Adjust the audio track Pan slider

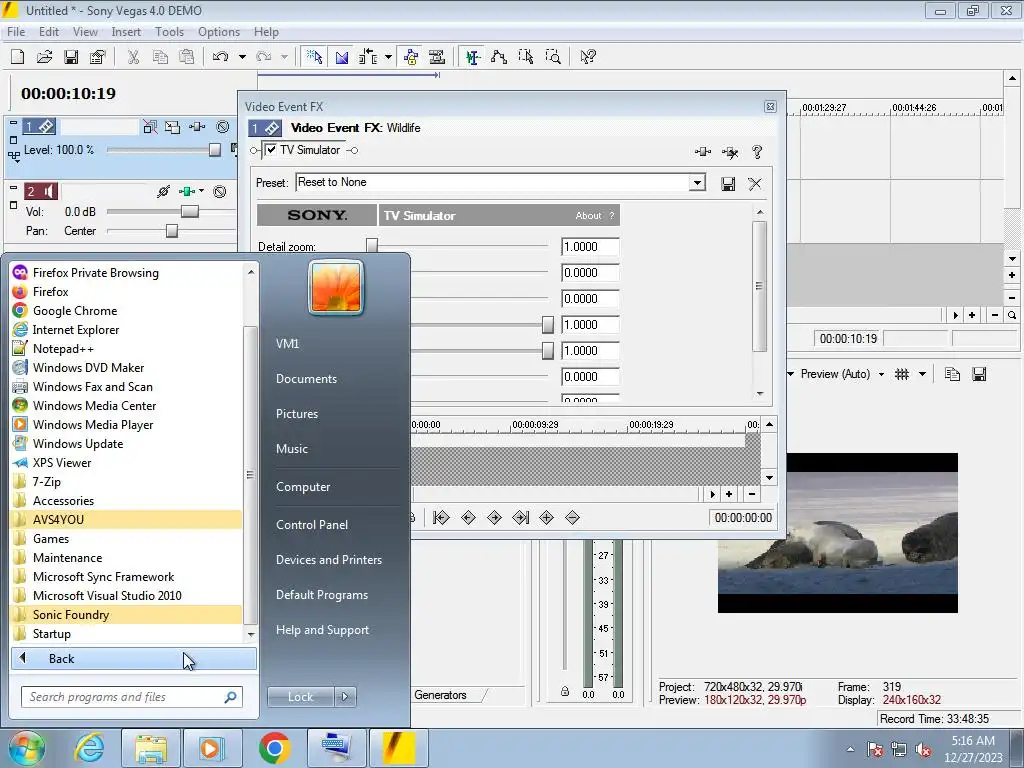pyautogui.click(x=172, y=231)
